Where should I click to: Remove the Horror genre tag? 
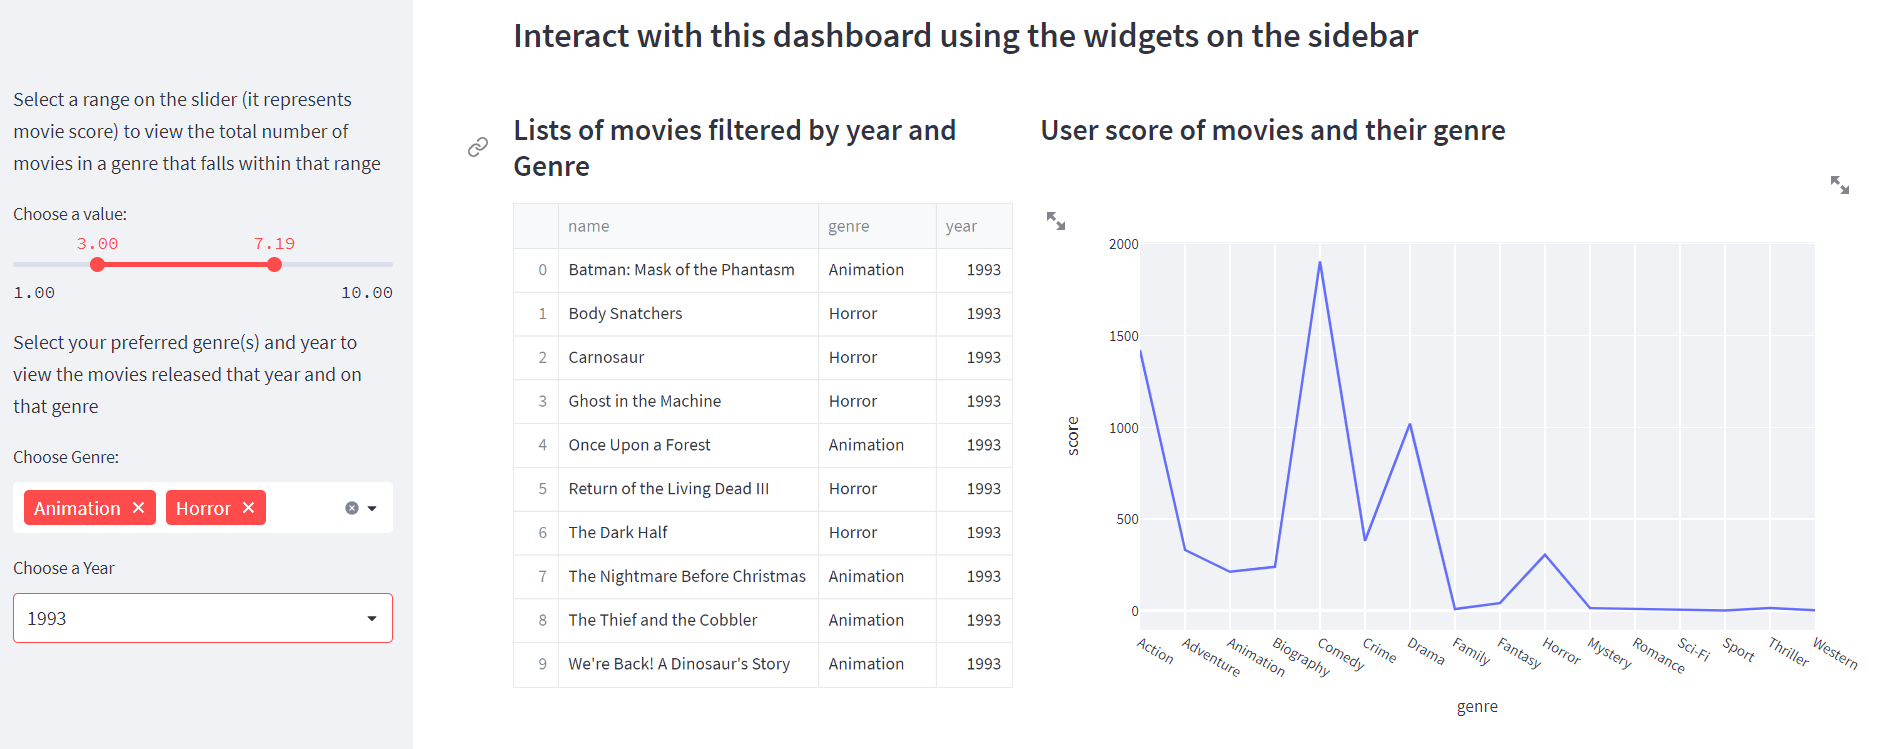pos(249,508)
